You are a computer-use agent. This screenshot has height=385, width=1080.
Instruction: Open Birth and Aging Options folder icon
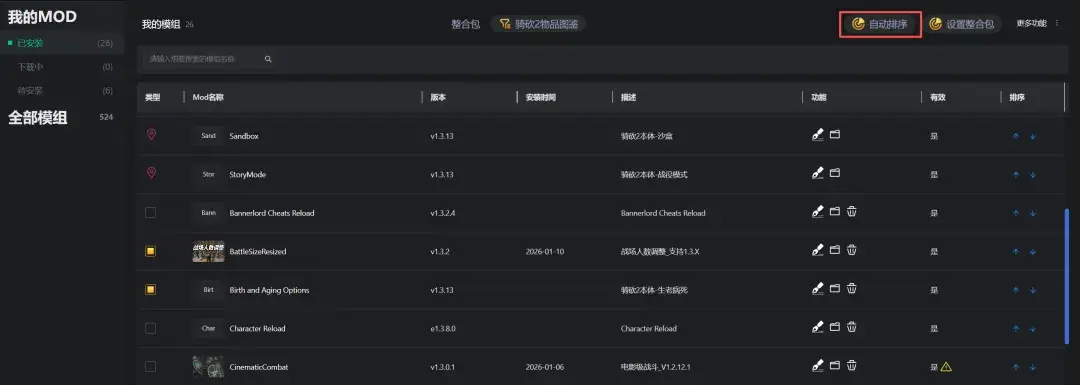tap(835, 289)
